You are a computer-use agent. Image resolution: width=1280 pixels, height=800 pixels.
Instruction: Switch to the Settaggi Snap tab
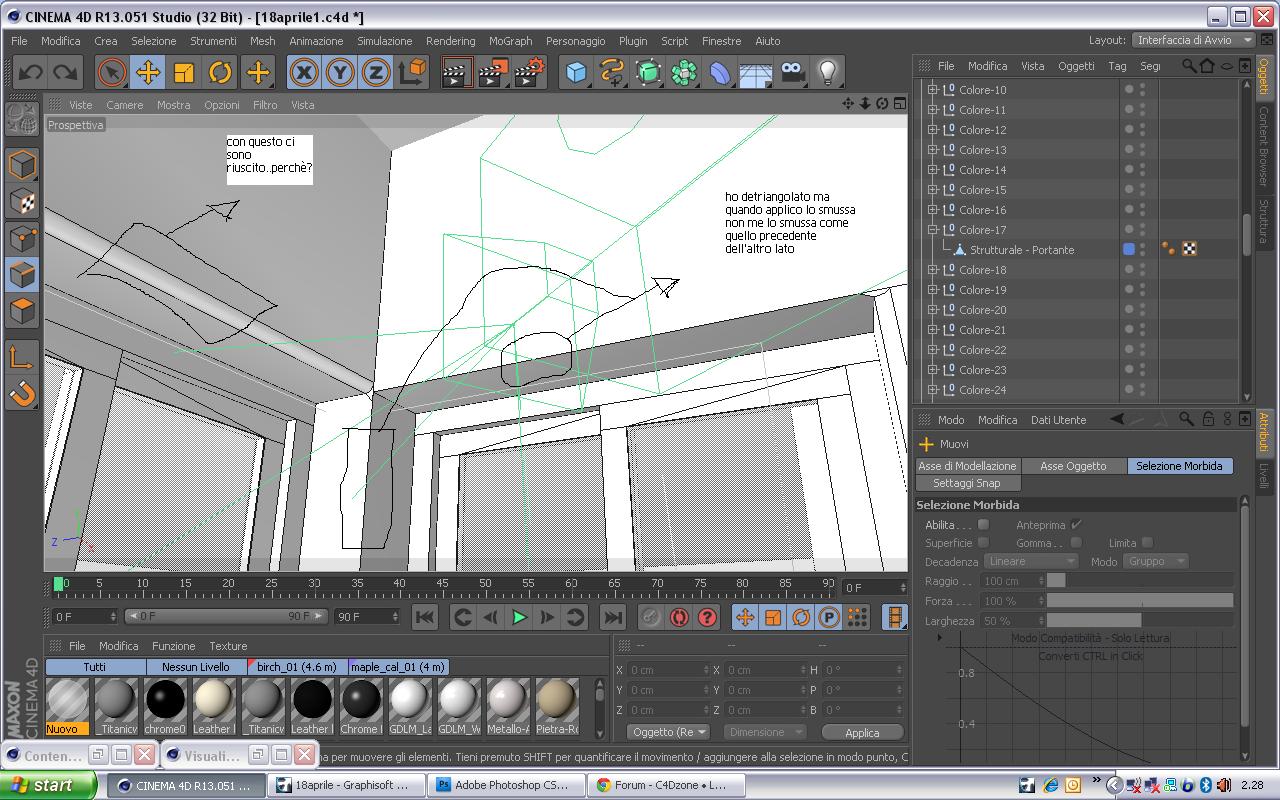tap(966, 483)
